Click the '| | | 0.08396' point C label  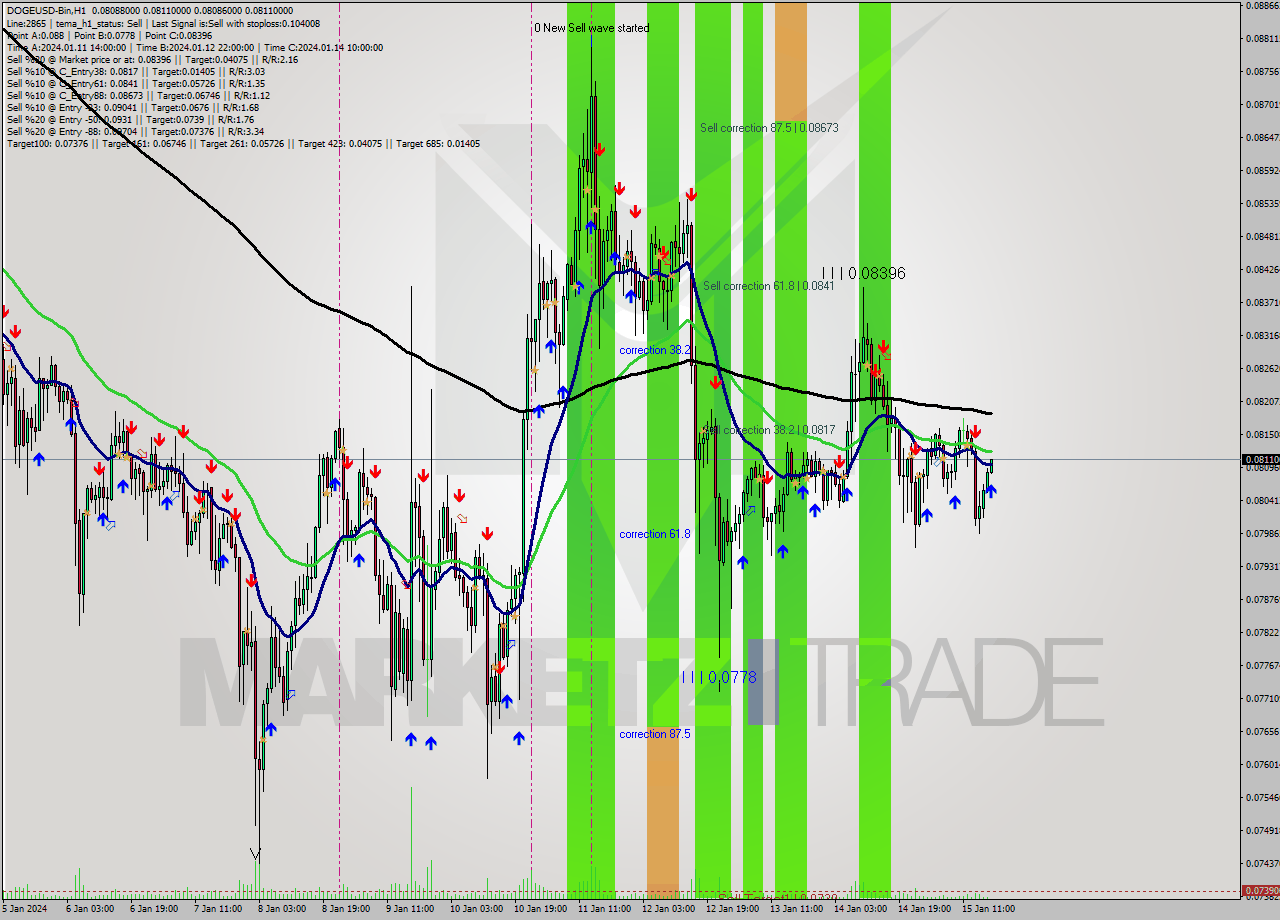coord(864,273)
